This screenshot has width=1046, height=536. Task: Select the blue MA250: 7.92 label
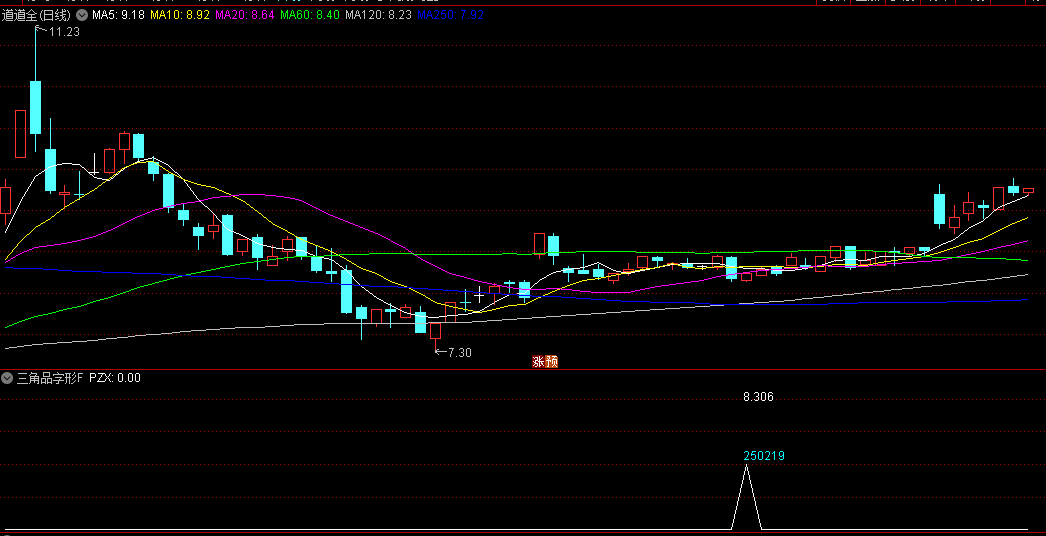450,15
